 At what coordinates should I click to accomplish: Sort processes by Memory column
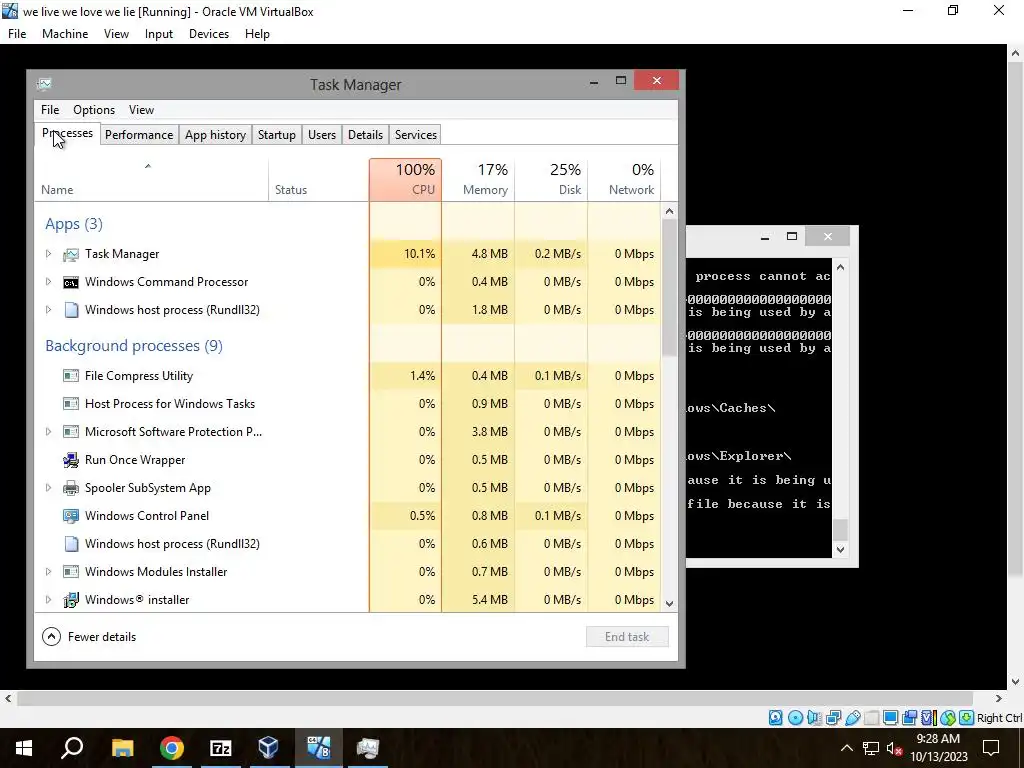(479, 180)
